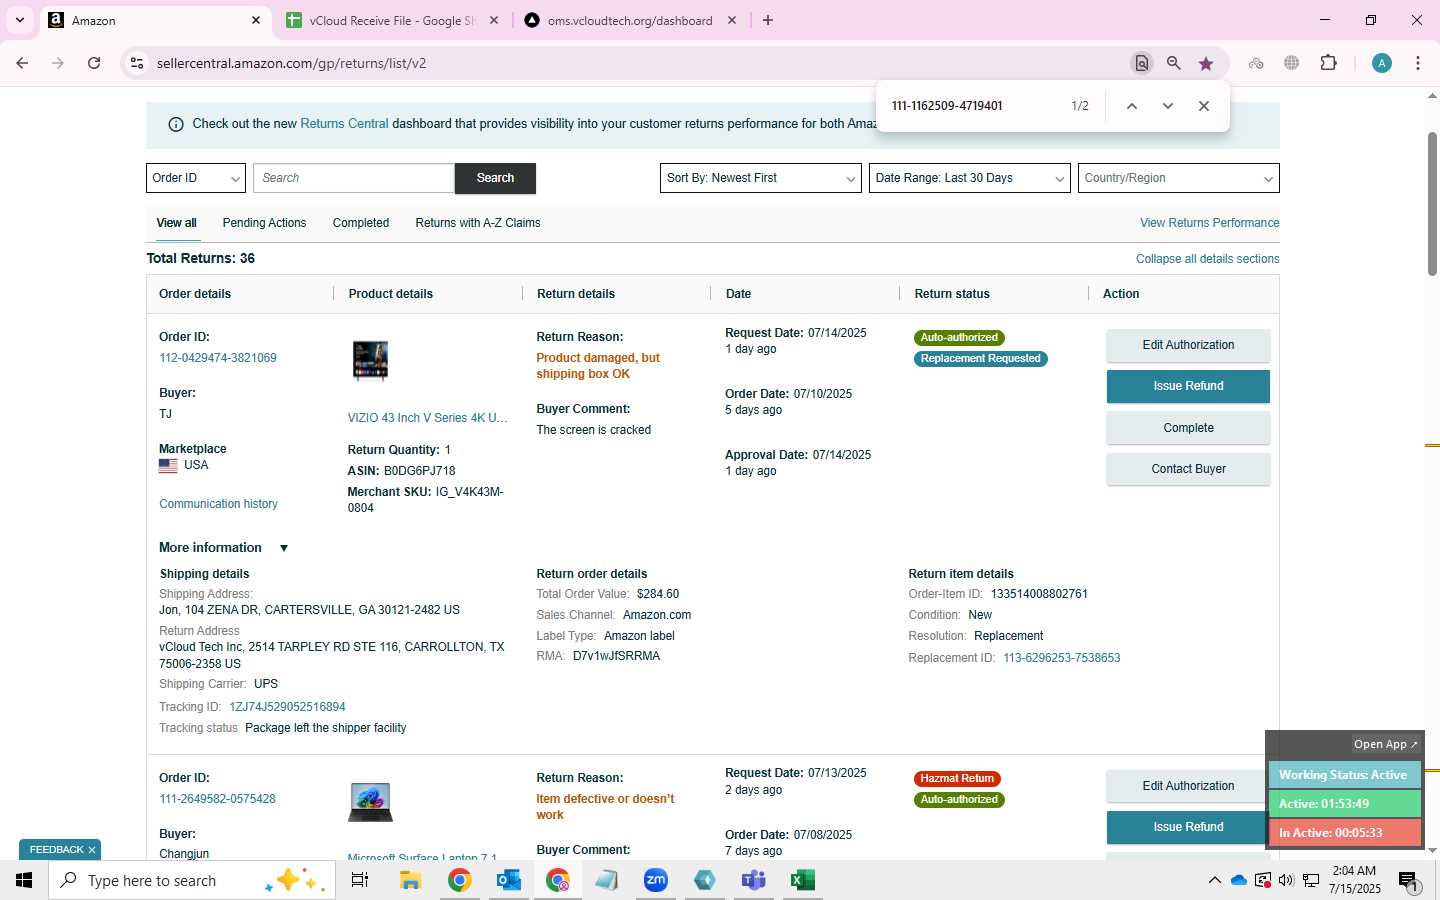Select Returns with A-Z Claims tab
The width and height of the screenshot is (1440, 900).
coord(478,223)
